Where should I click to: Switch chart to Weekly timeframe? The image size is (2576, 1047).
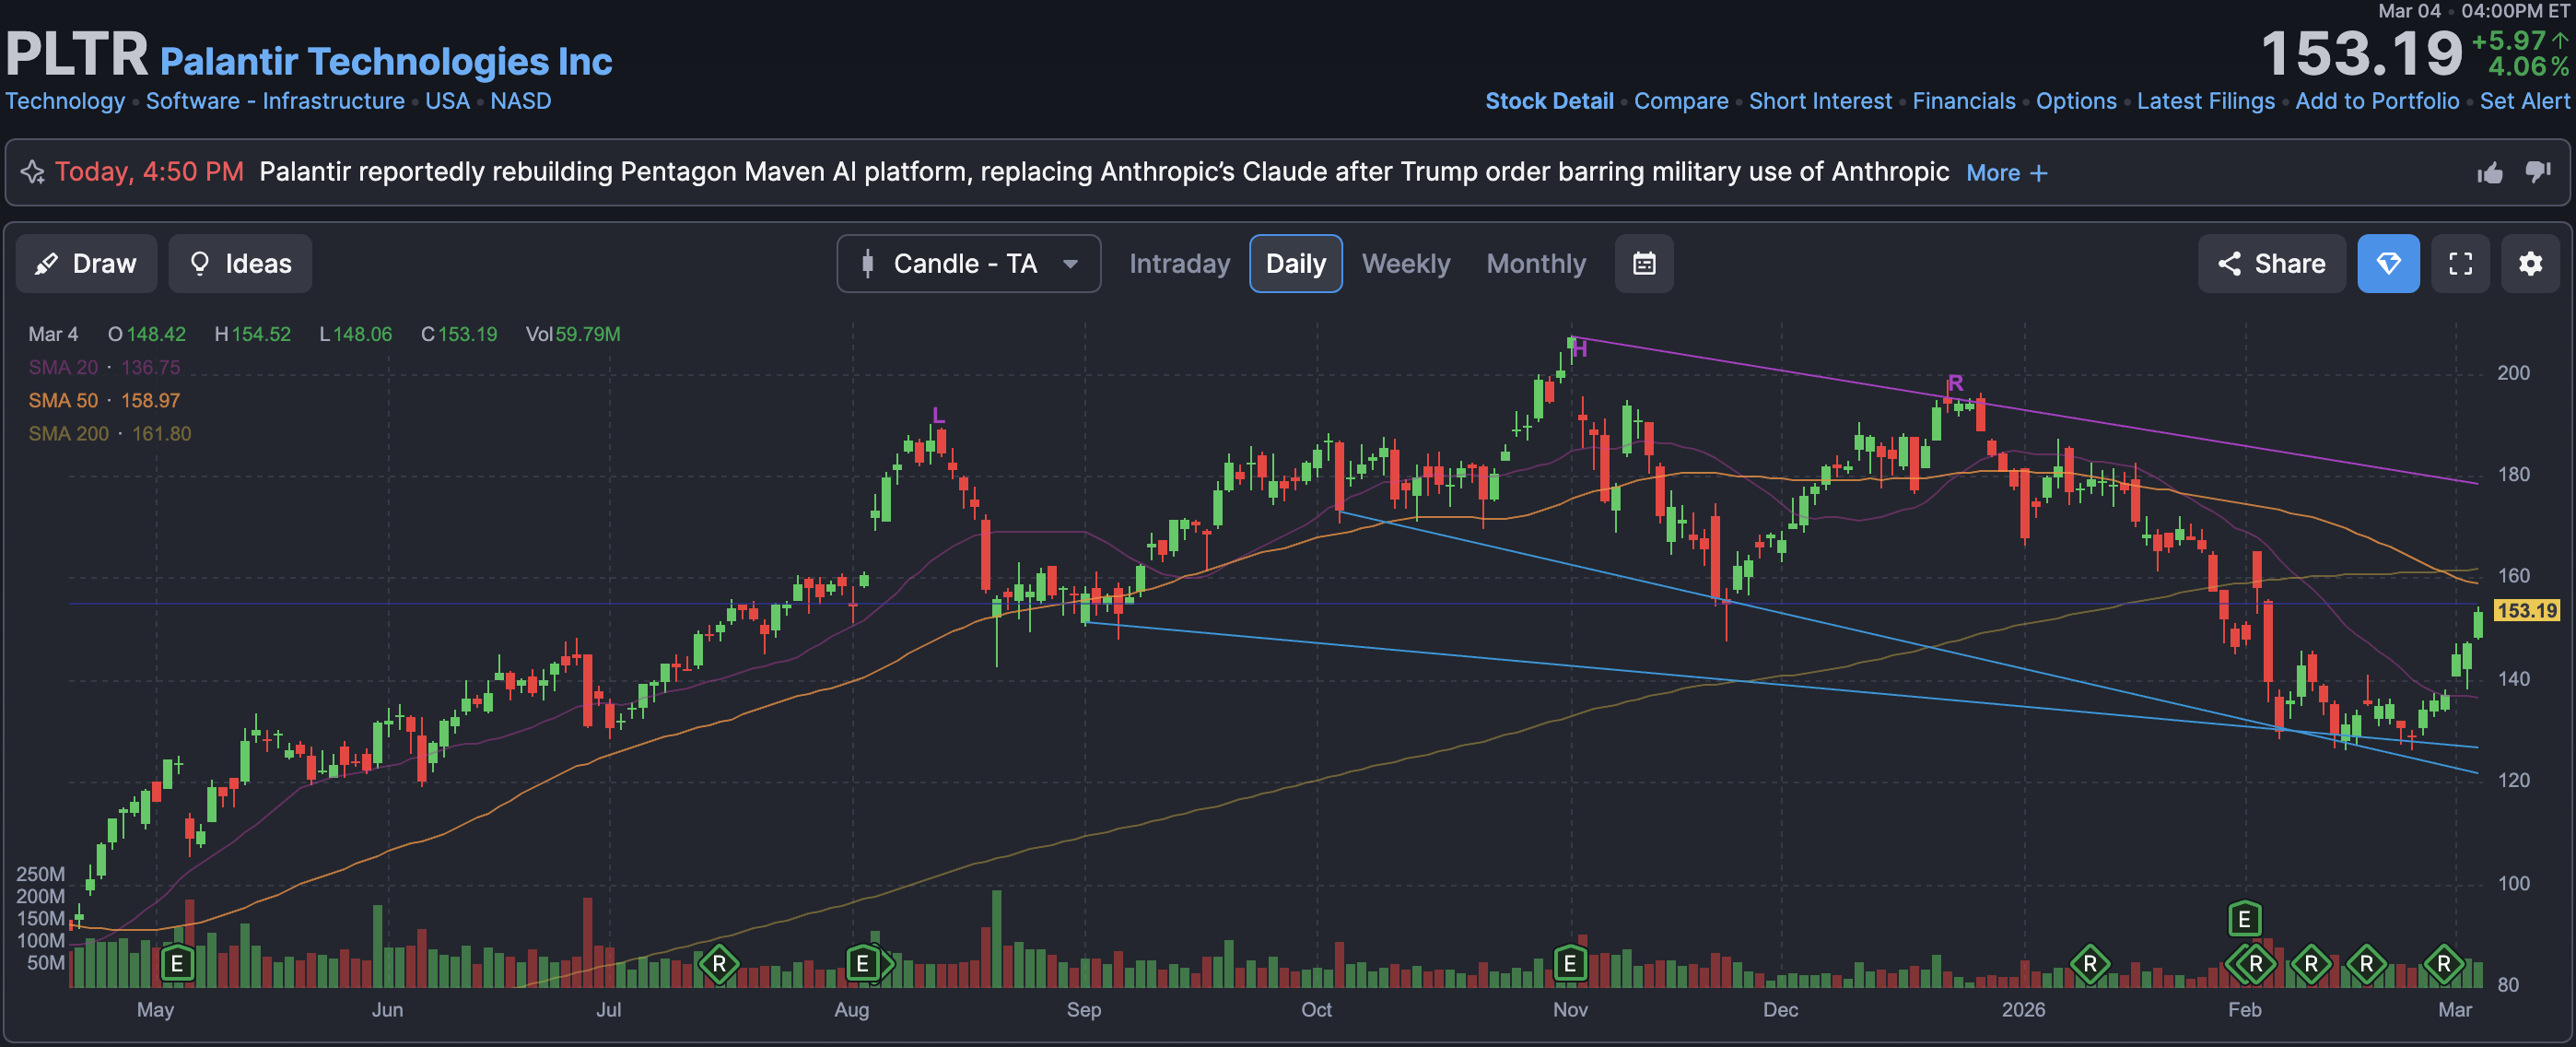pyautogui.click(x=1405, y=264)
